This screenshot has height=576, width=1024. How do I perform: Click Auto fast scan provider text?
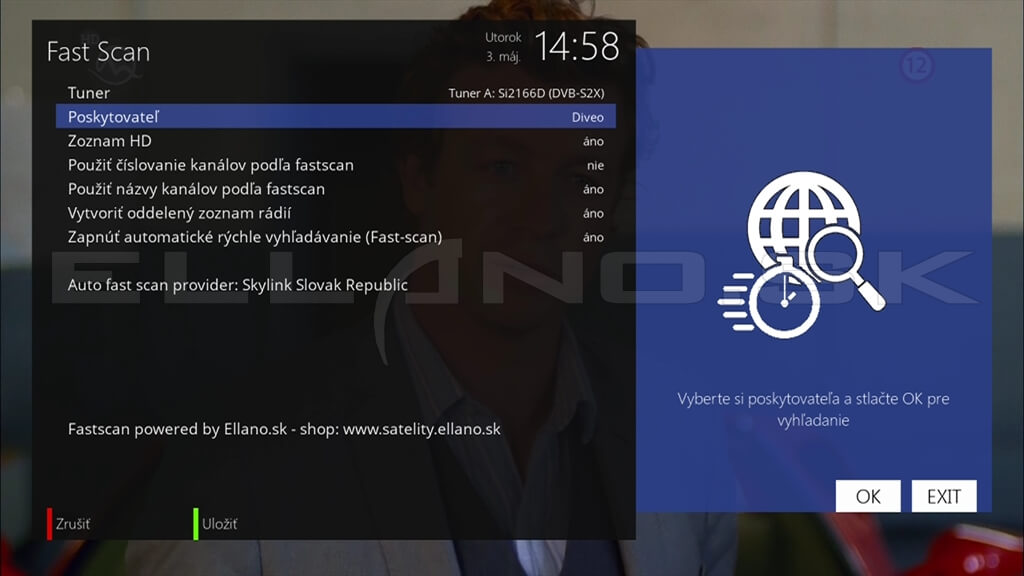click(238, 285)
